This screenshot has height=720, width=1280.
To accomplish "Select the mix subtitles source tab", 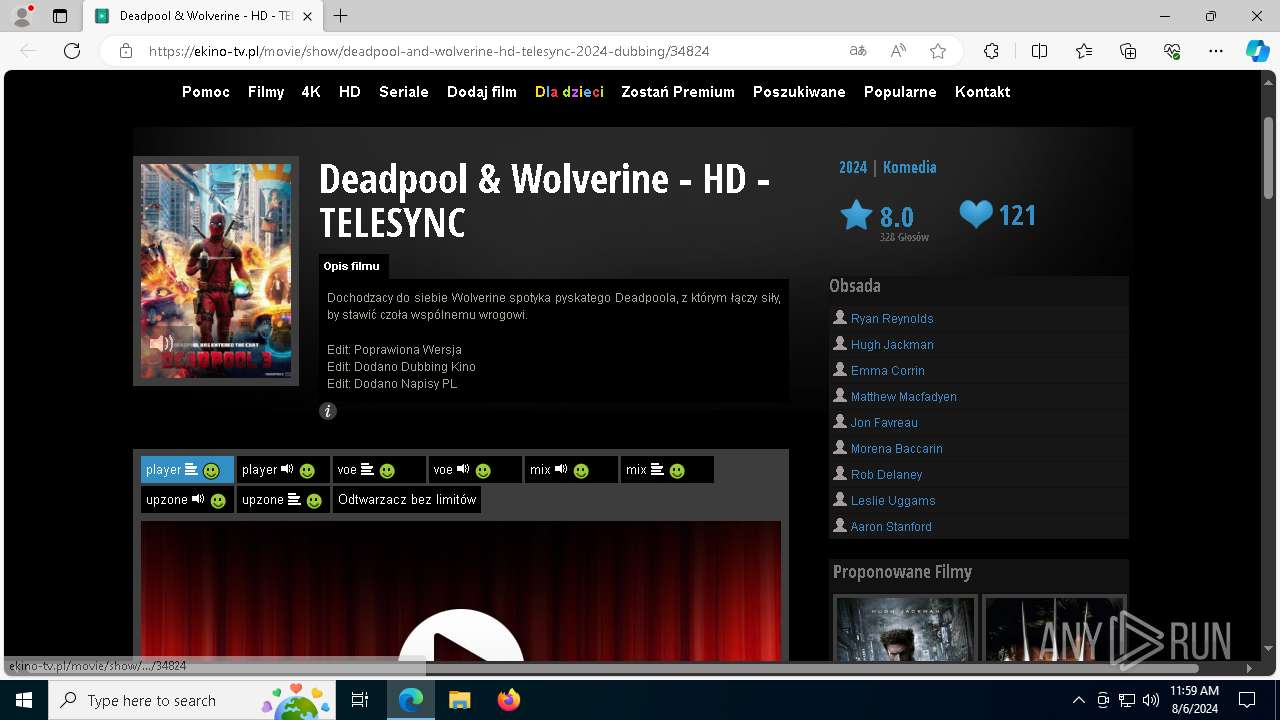I will coord(667,470).
